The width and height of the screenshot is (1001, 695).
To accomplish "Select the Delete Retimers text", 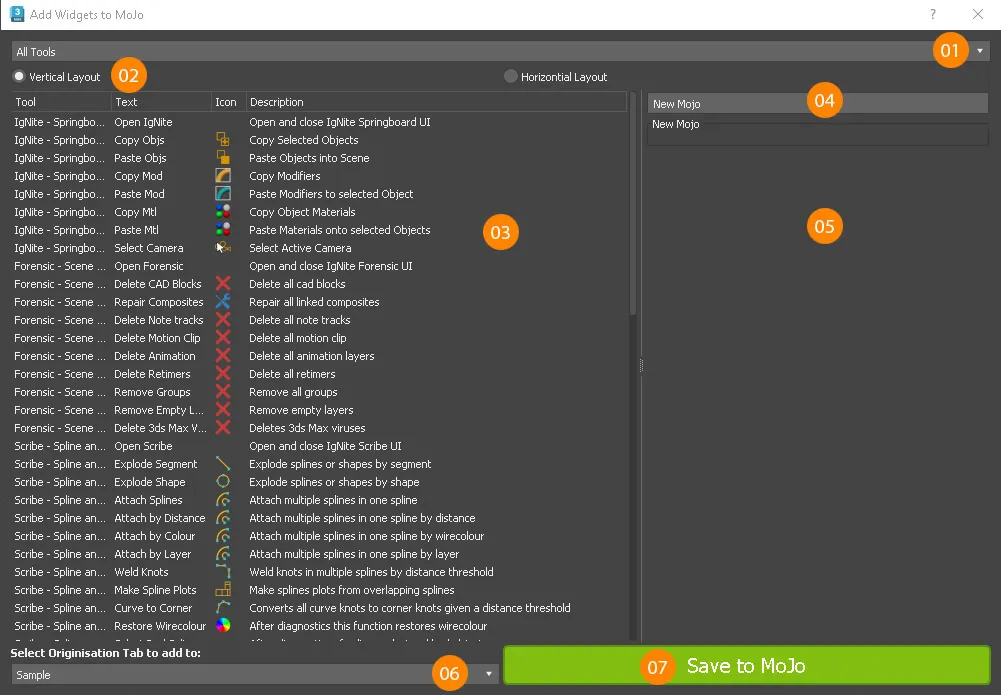I will (x=152, y=373).
